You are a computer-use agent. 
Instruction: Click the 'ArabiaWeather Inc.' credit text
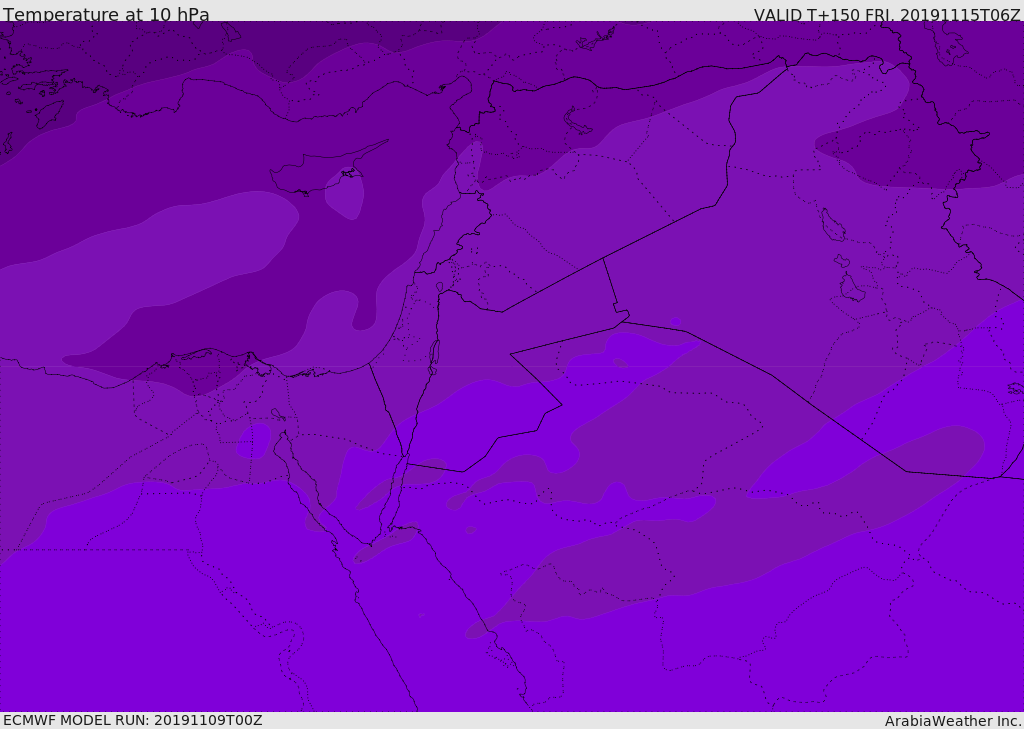pos(953,721)
